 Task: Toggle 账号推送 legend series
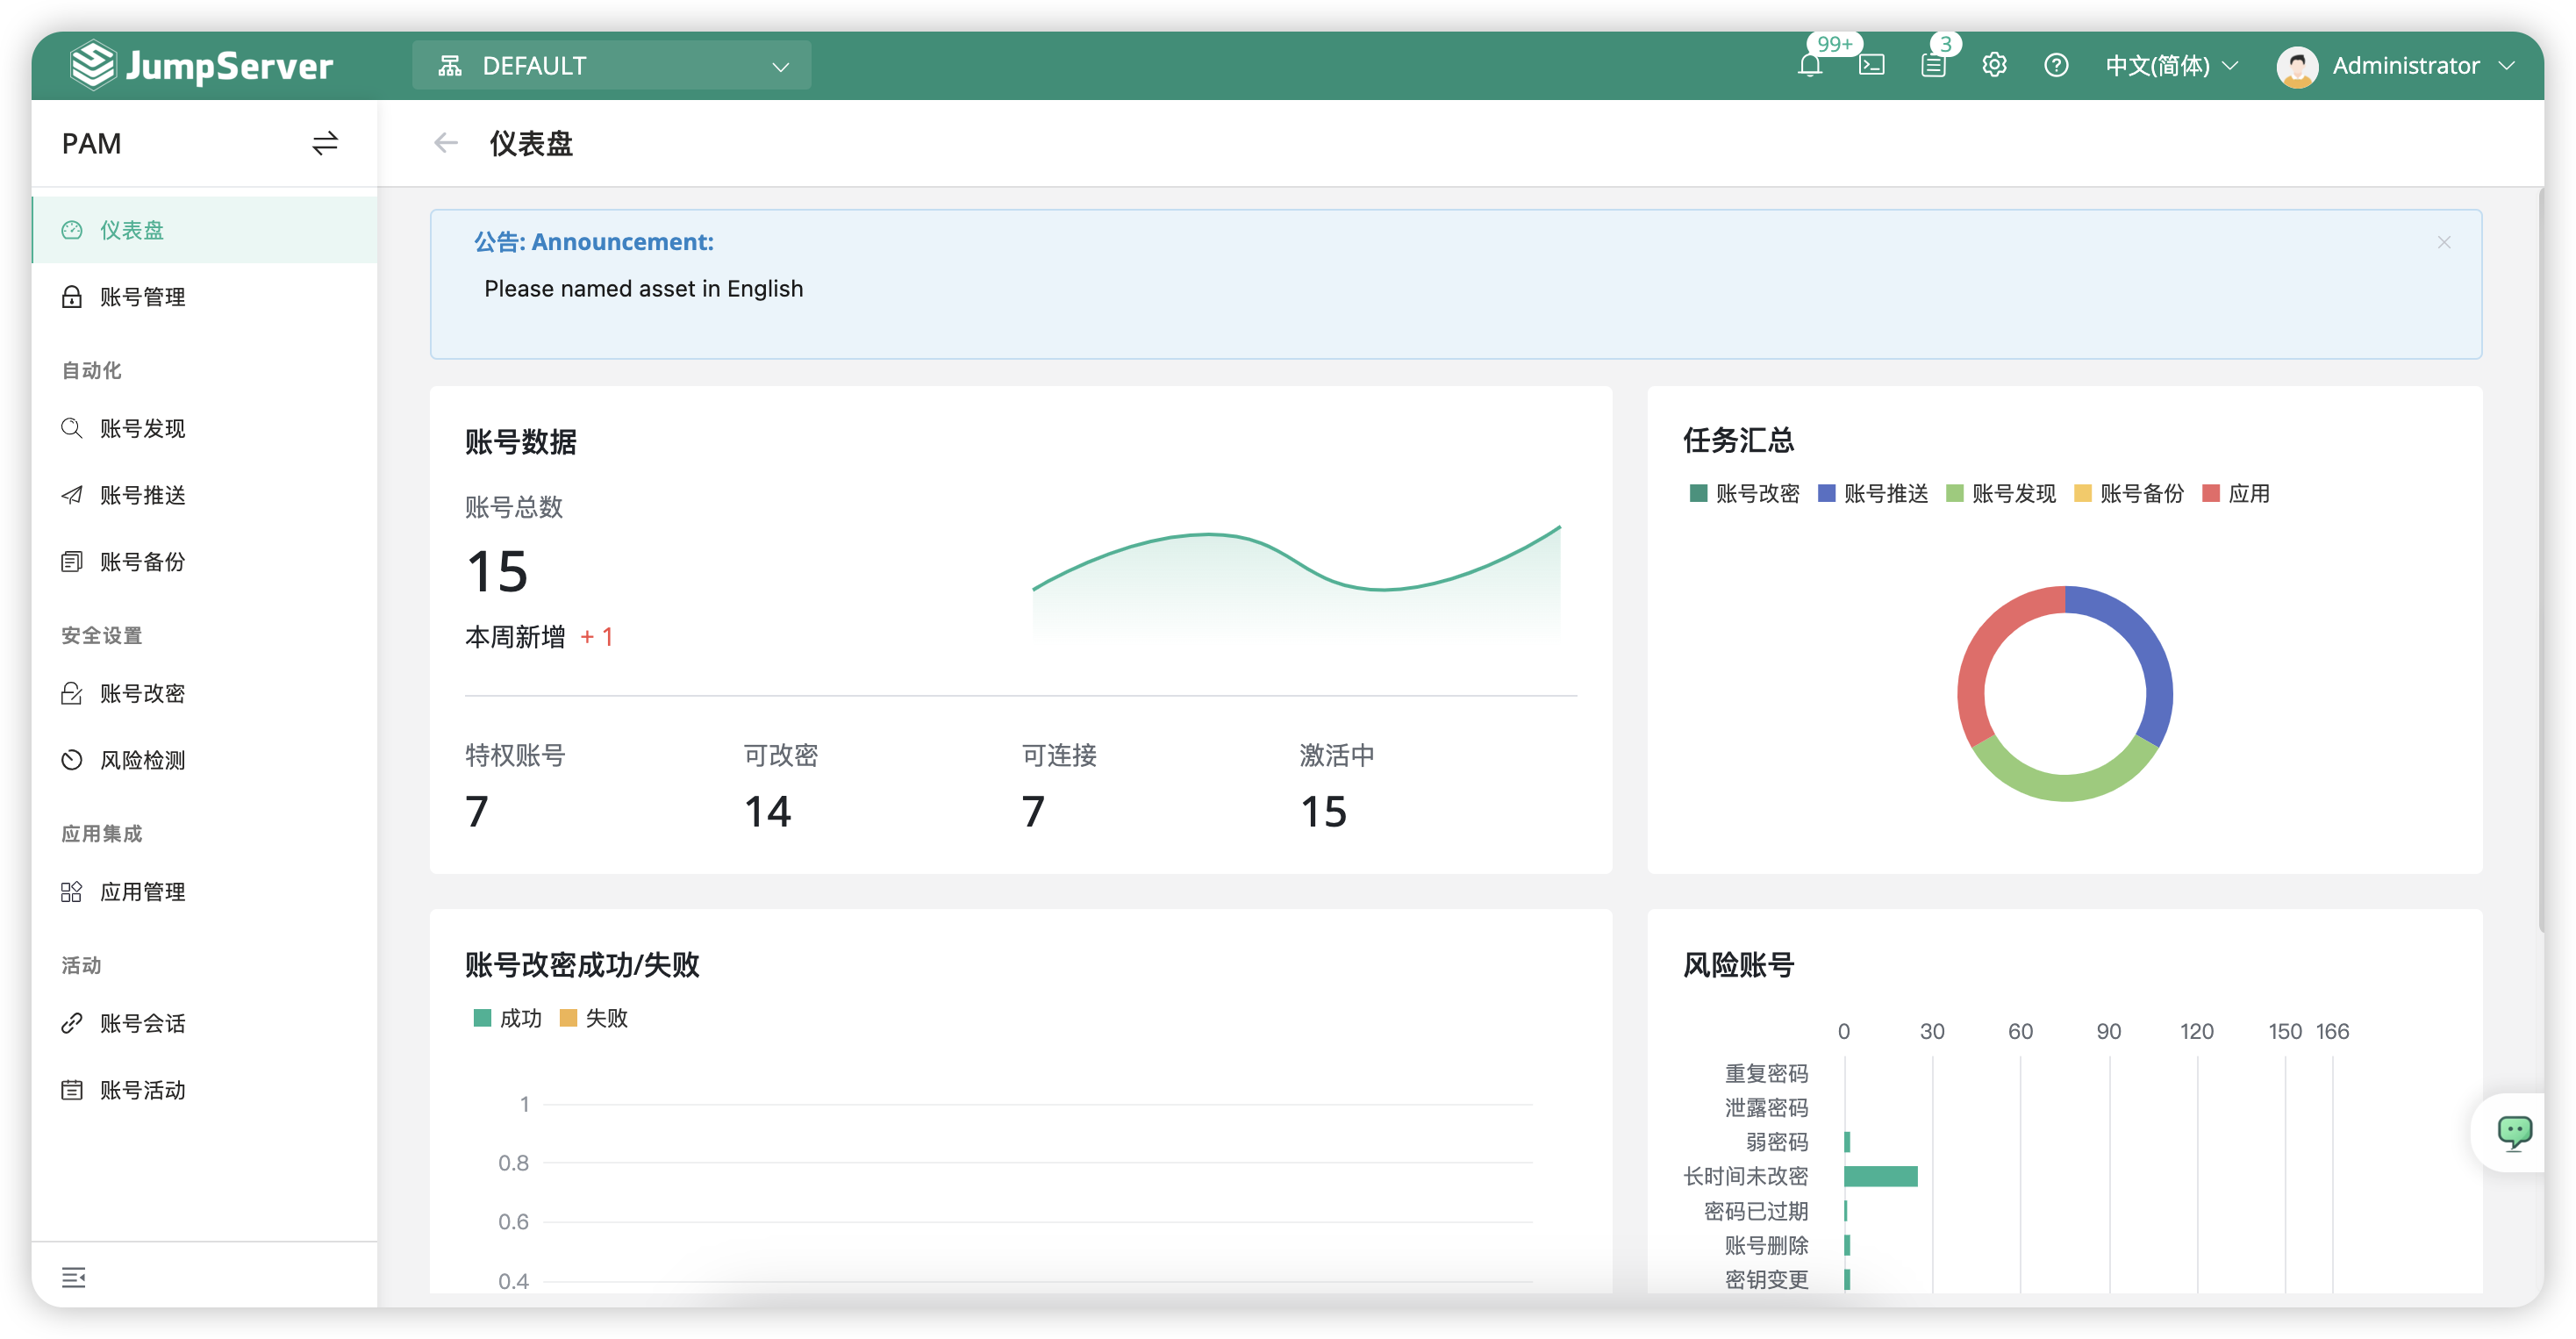tap(1872, 493)
